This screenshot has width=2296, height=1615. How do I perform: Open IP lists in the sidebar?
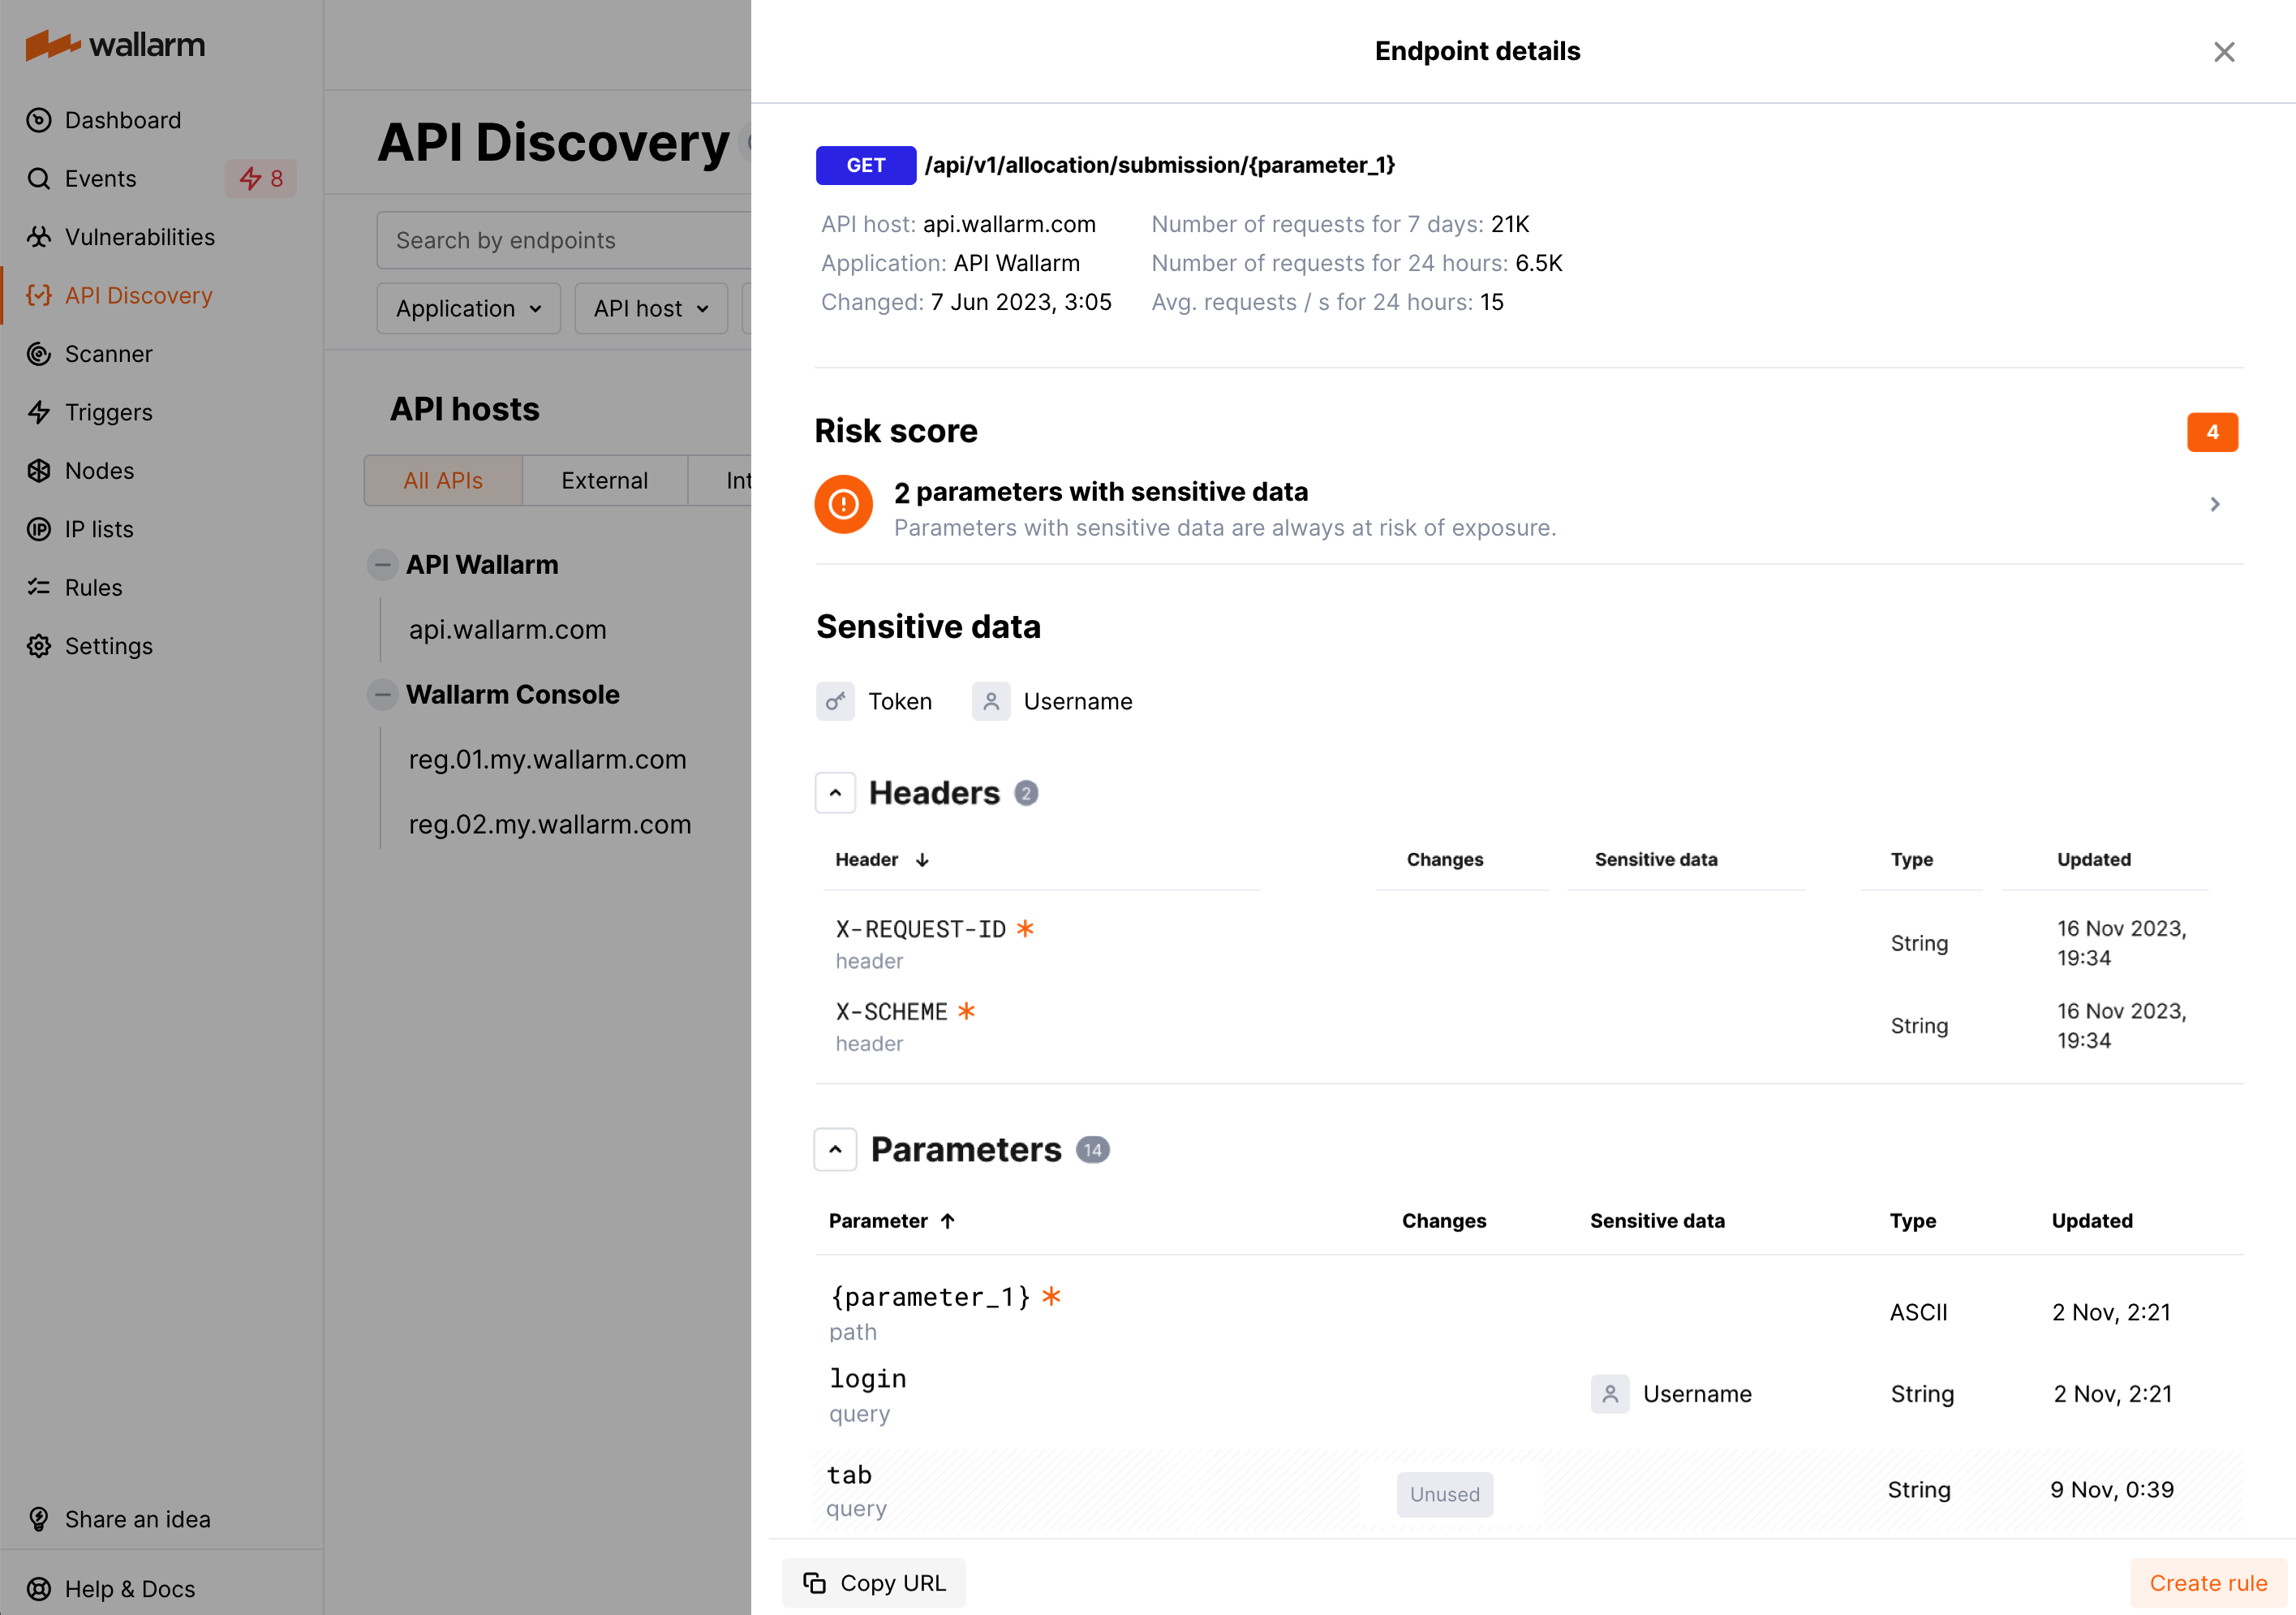99,529
